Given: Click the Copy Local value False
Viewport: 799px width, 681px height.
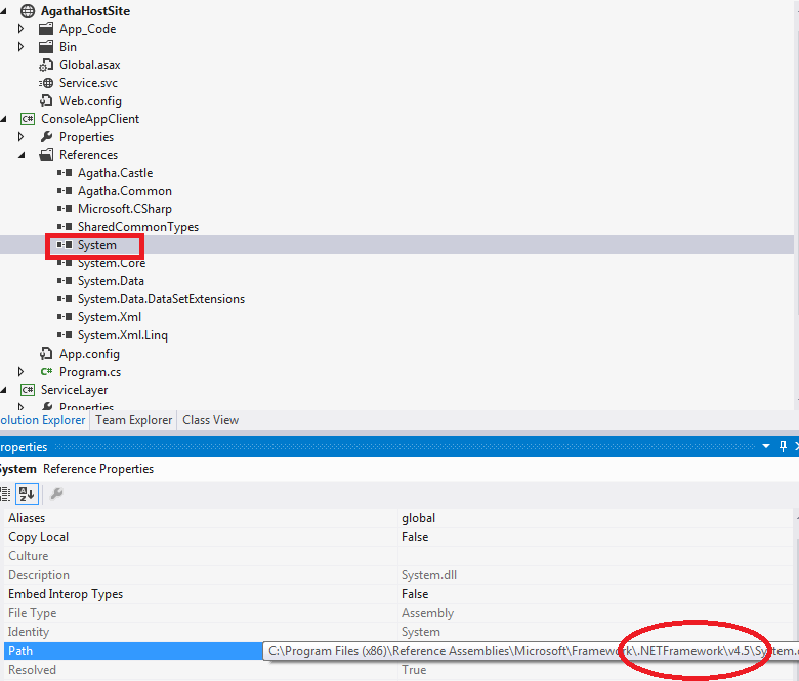Looking at the screenshot, I should pyautogui.click(x=415, y=537).
